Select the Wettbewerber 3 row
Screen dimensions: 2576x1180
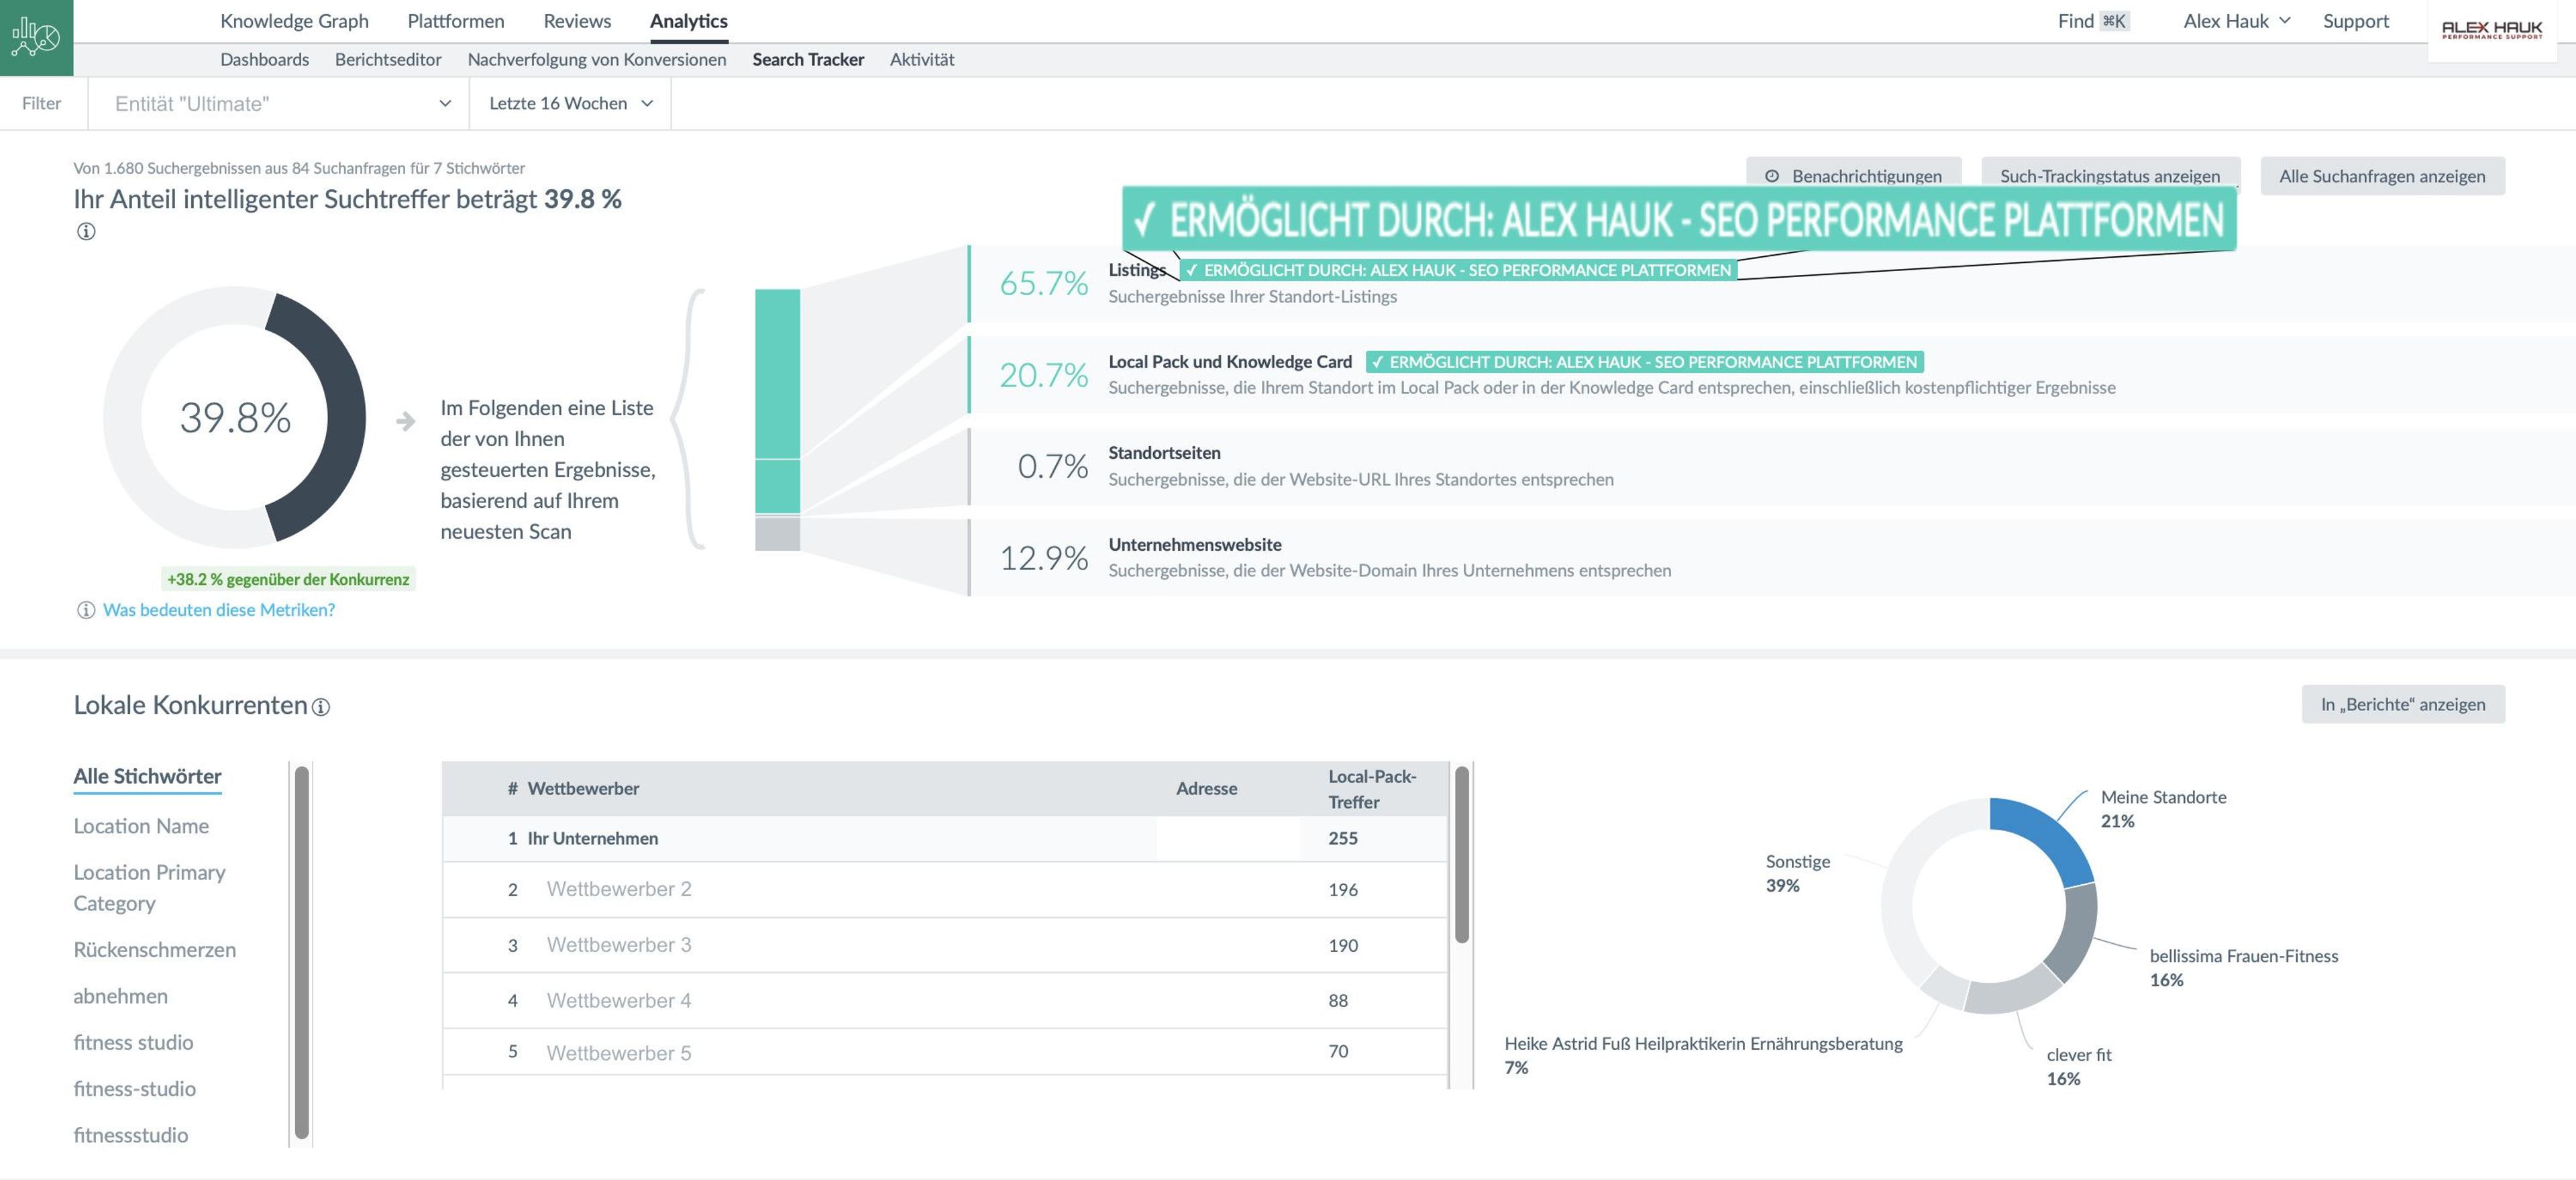tap(945, 945)
